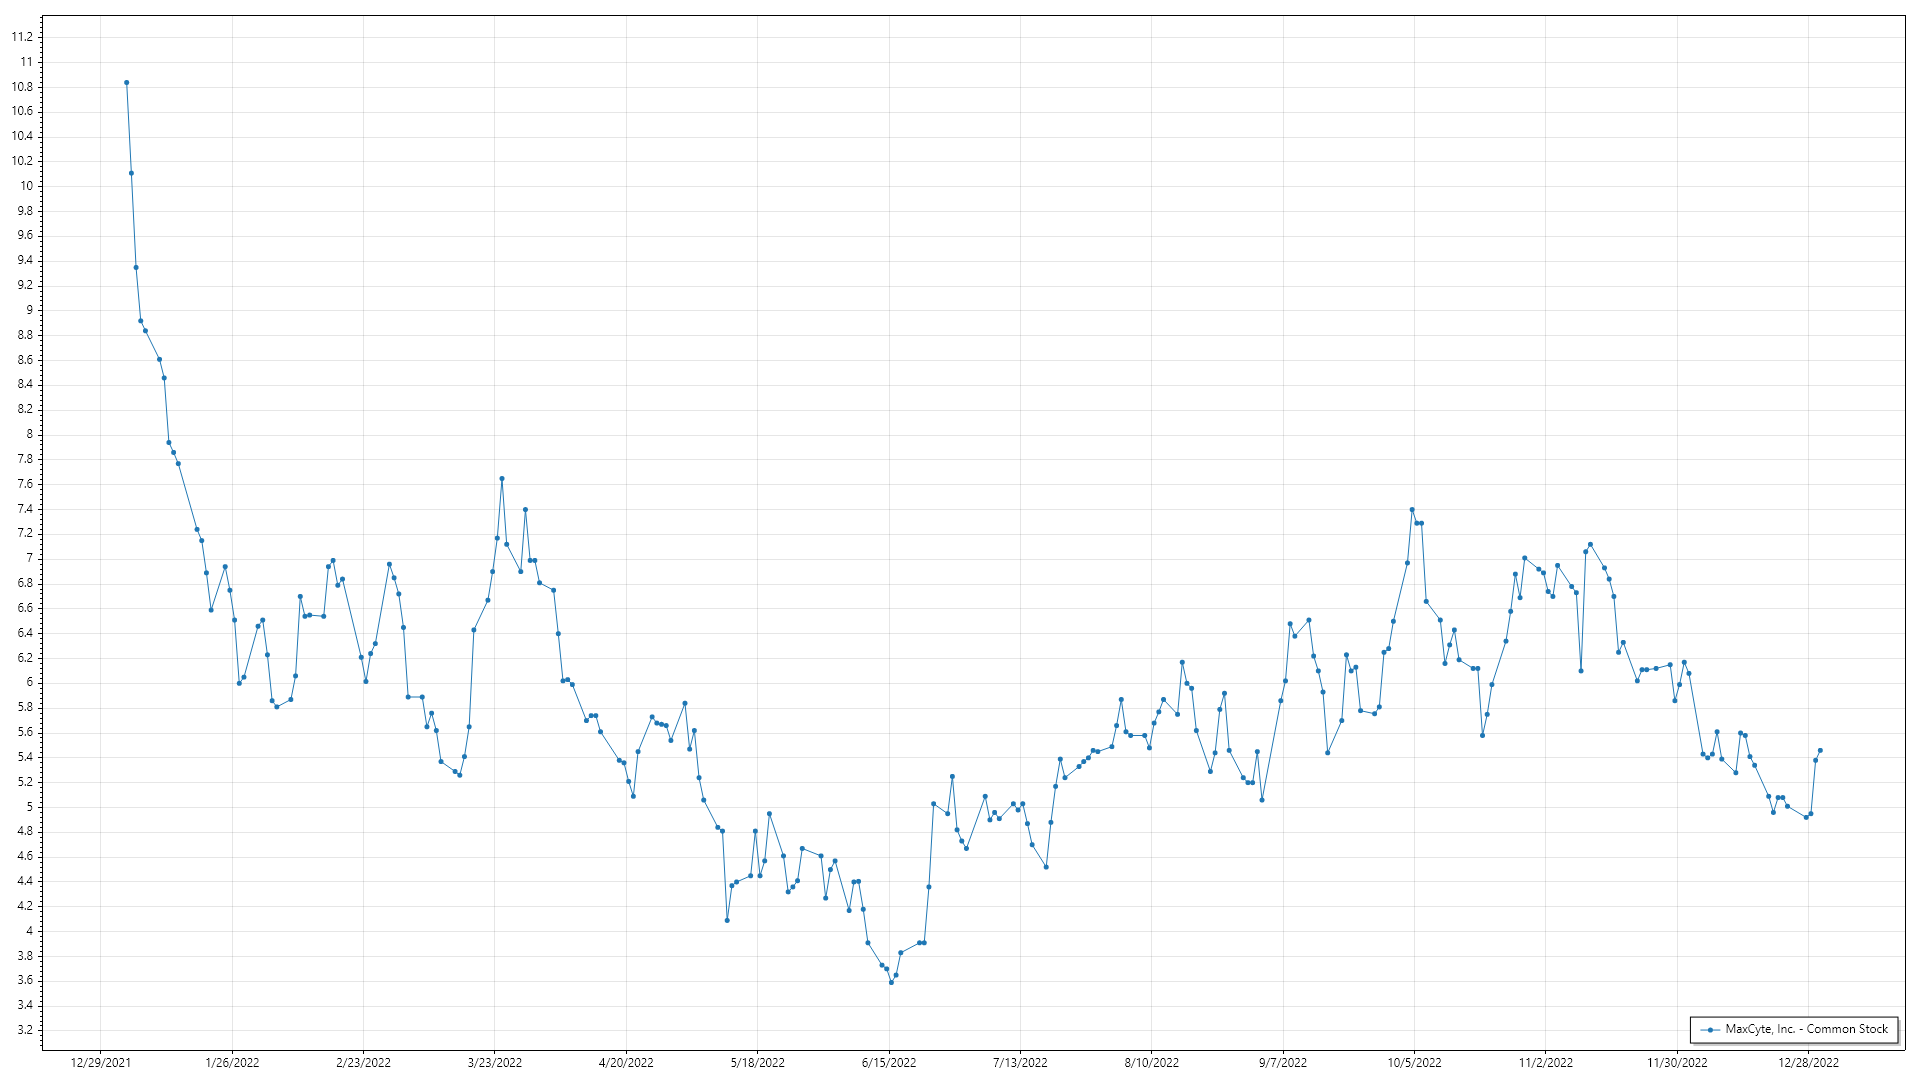Click the MaxCyte legend line marker icon
The width and height of the screenshot is (1920, 1080).
1711,1029
